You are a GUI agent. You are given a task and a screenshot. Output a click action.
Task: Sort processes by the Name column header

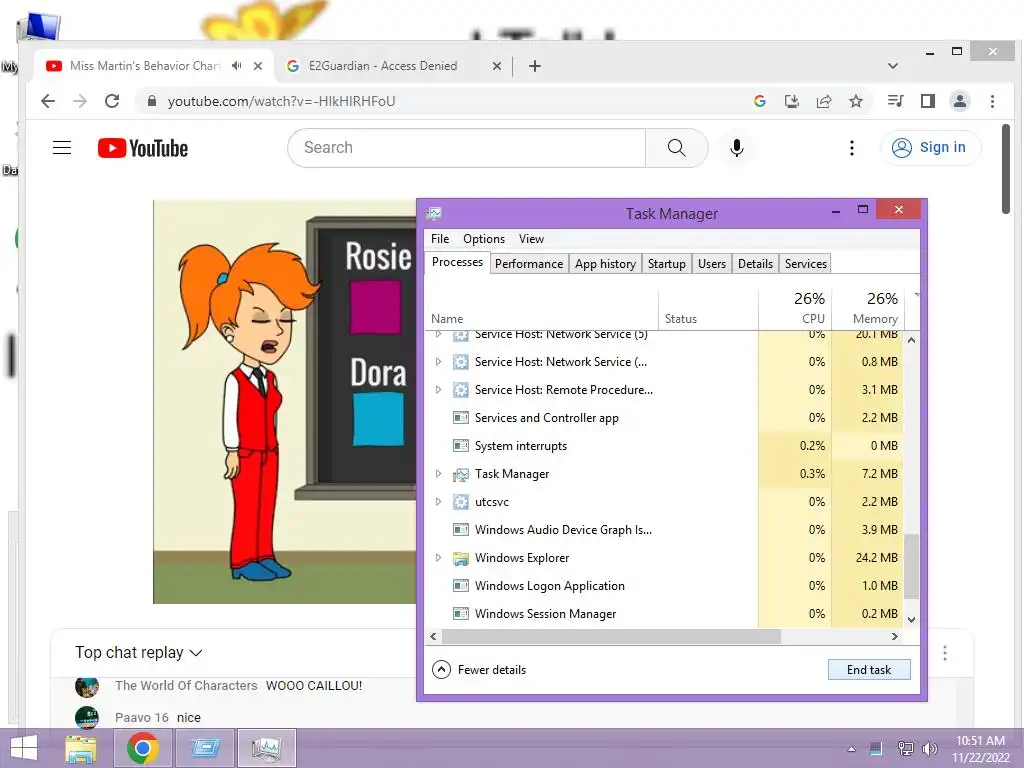click(x=541, y=308)
